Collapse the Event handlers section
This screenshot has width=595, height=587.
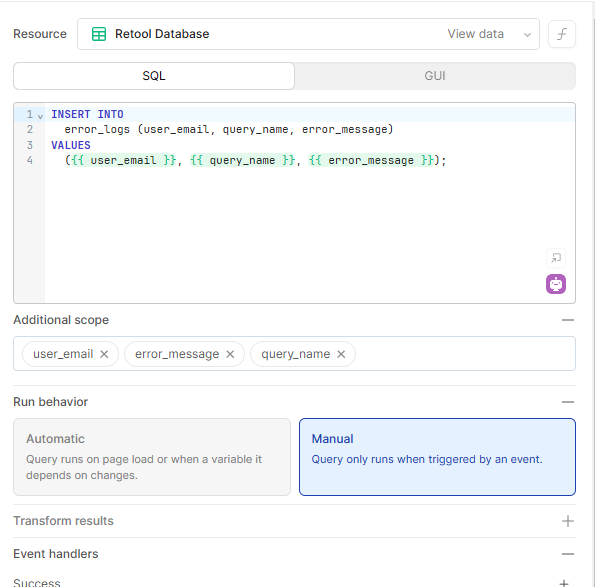[x=568, y=554]
